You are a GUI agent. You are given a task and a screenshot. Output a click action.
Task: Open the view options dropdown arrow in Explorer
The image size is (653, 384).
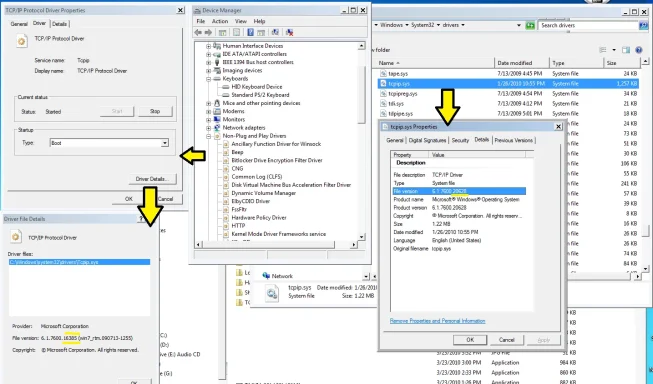[613, 50]
